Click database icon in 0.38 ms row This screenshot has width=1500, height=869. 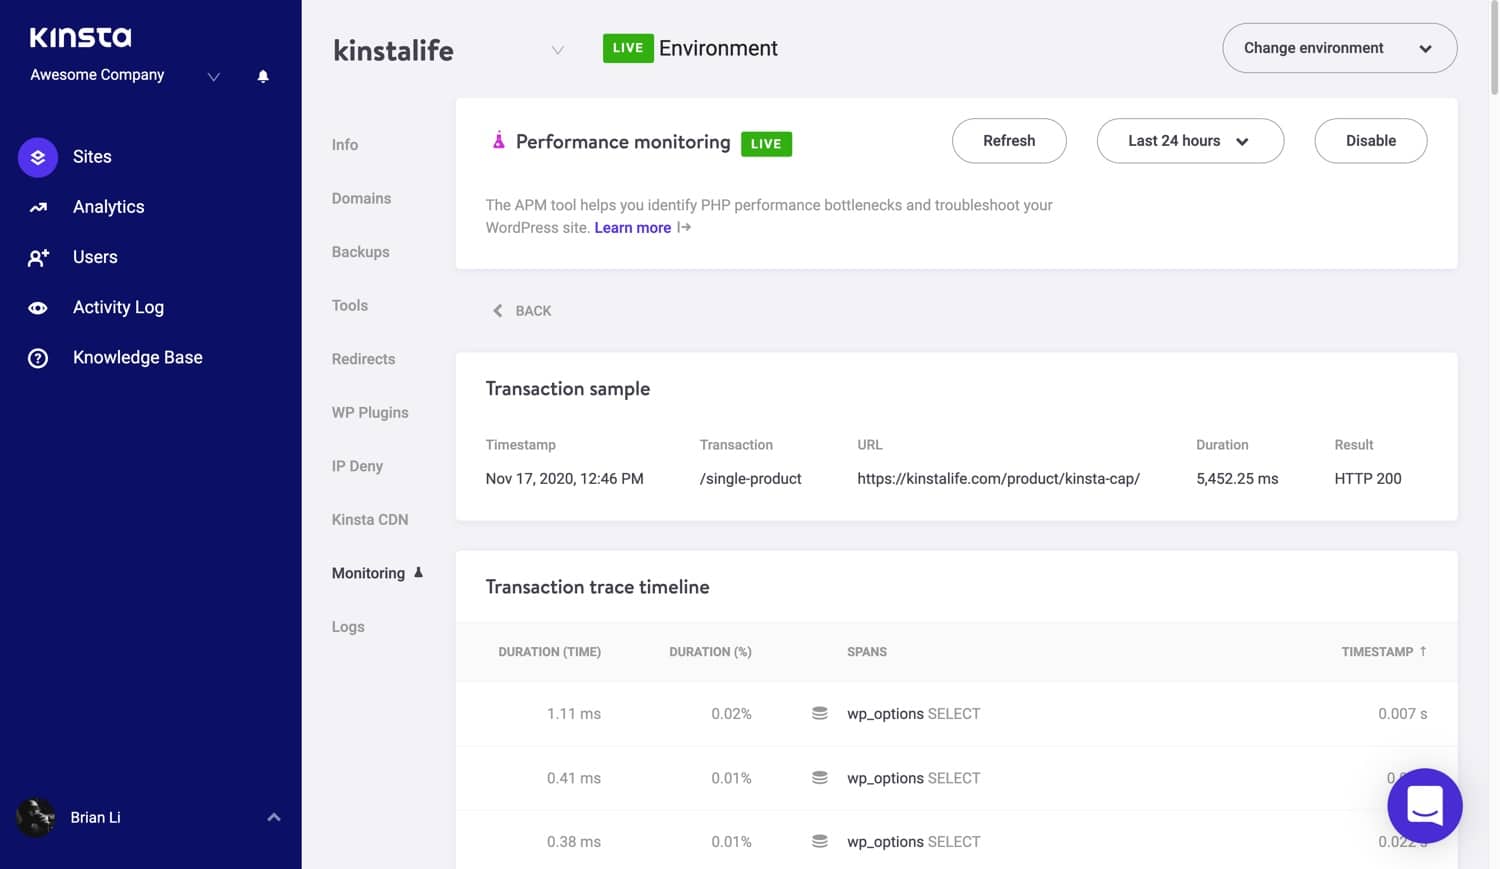[x=820, y=841]
